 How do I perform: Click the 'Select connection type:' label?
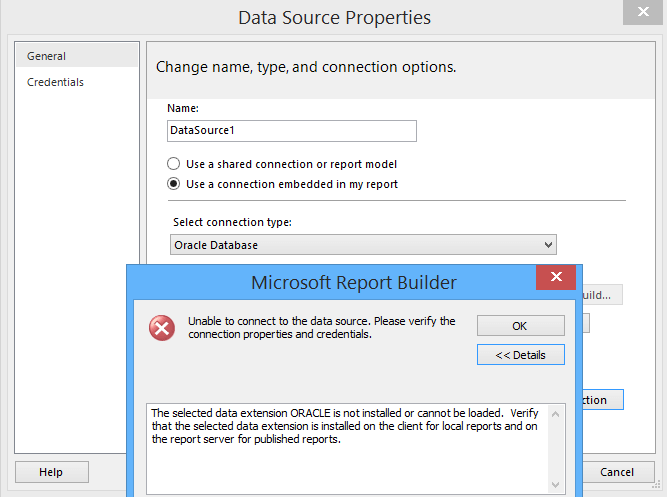tap(232, 222)
